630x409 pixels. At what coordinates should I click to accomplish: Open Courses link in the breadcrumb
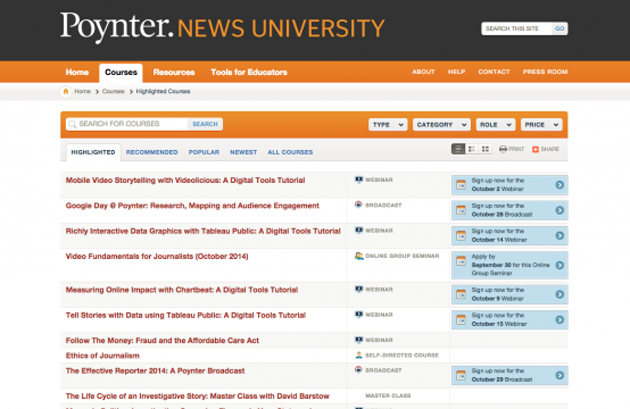tap(113, 91)
